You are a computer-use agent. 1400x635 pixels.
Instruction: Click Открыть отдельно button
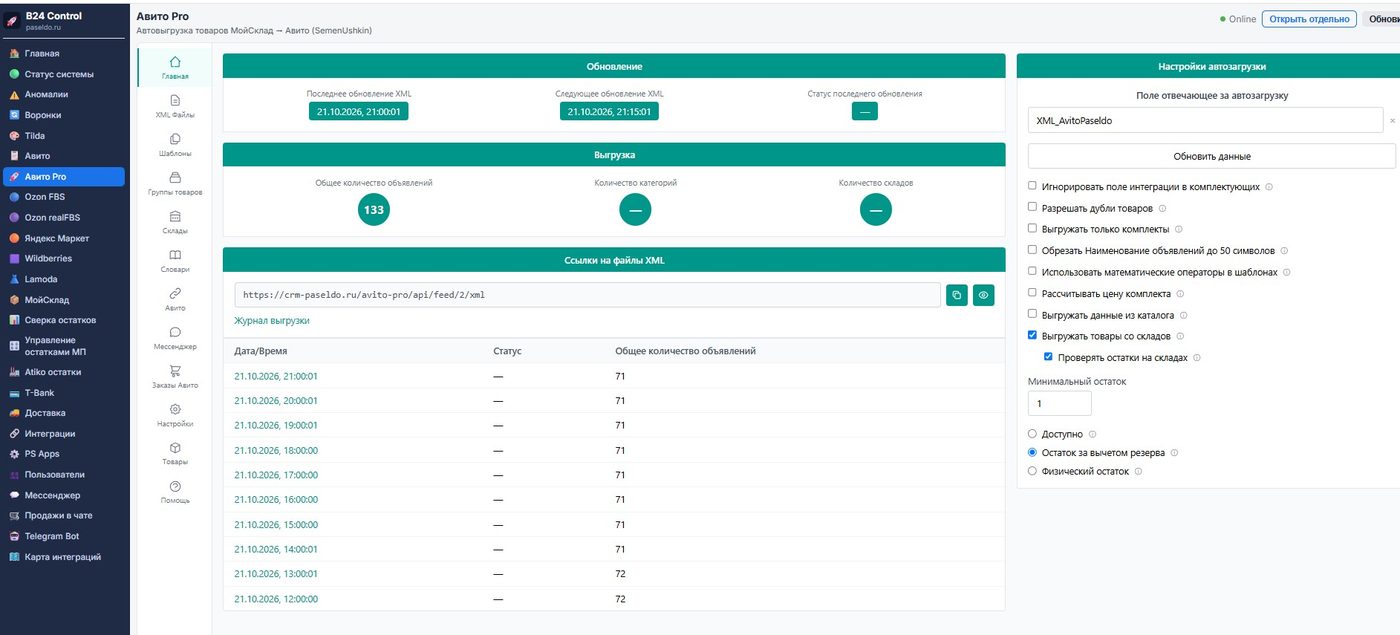click(x=1309, y=19)
